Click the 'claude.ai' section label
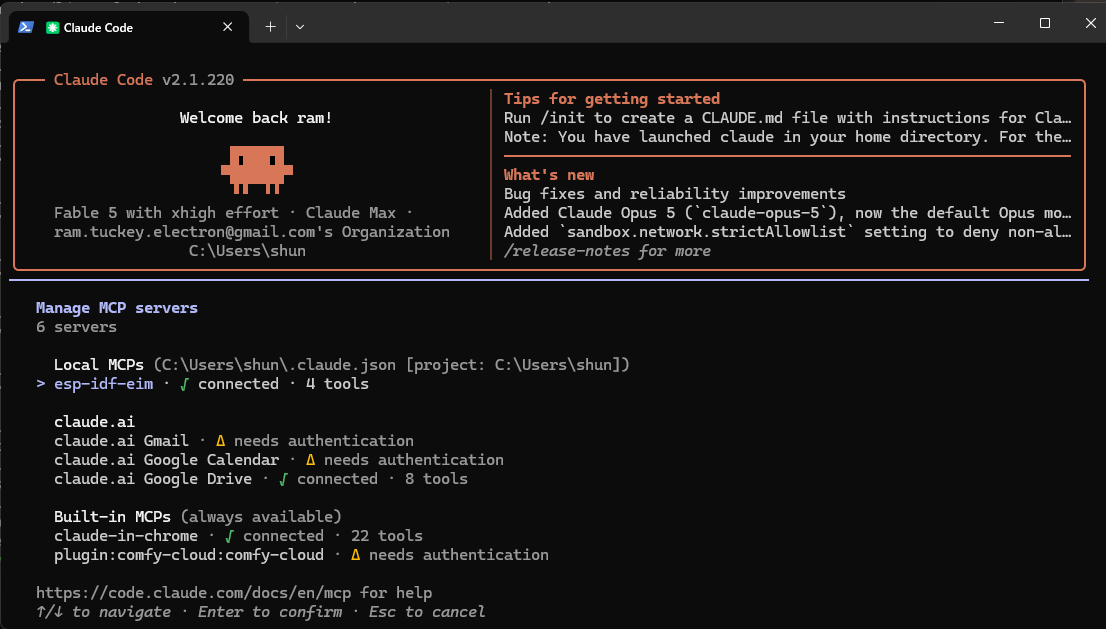 click(95, 422)
